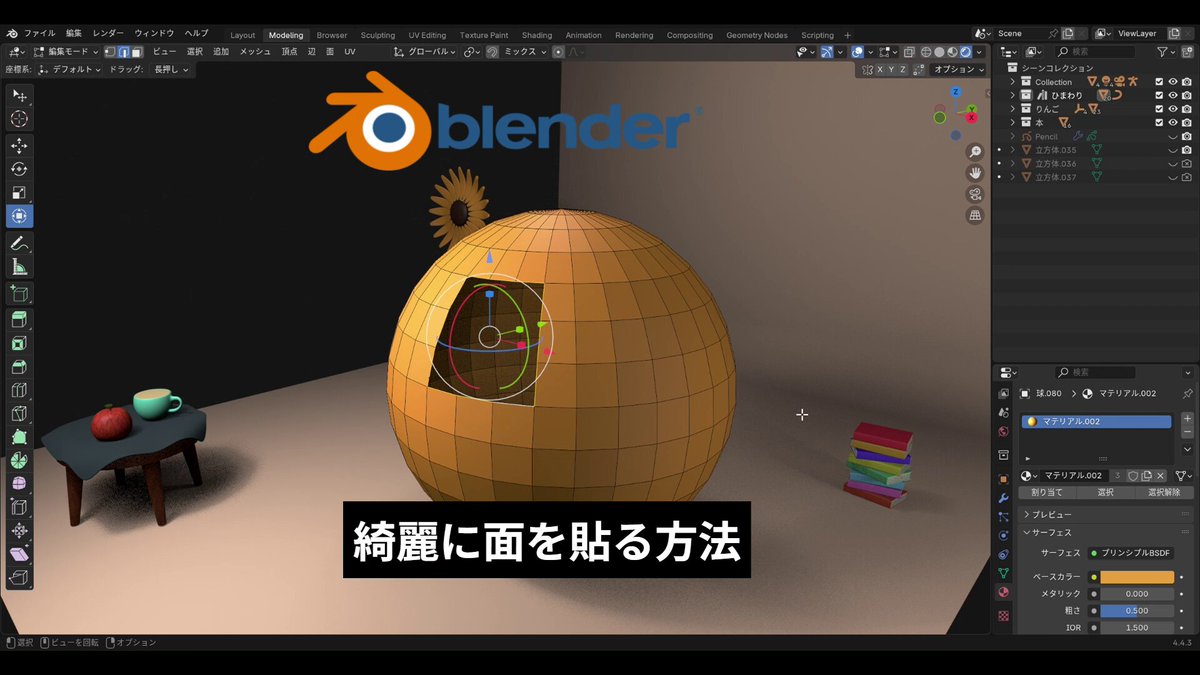Open the デフォルト coordinate dropdown
The height and width of the screenshot is (675, 1200).
point(70,70)
